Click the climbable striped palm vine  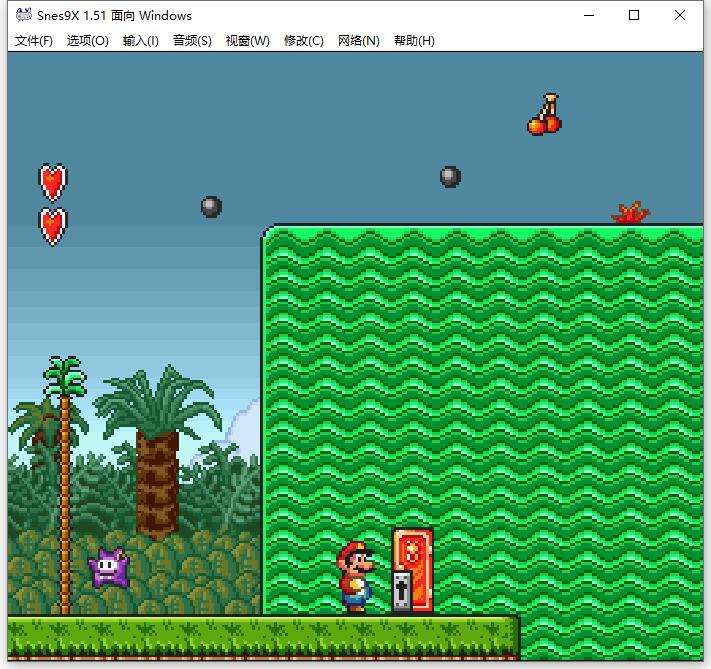pyautogui.click(x=65, y=485)
